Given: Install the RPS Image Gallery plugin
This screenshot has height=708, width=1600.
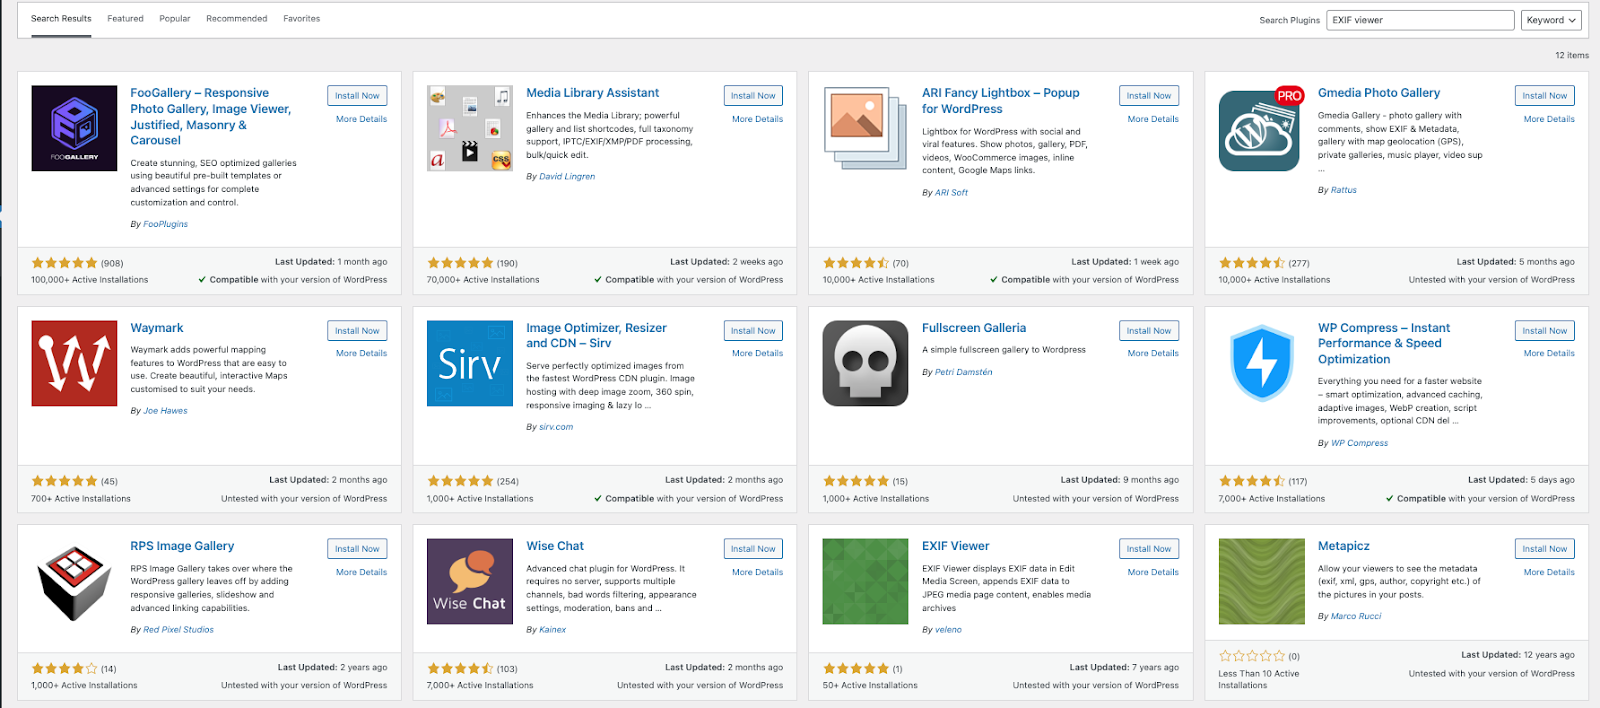Looking at the screenshot, I should click(x=357, y=549).
